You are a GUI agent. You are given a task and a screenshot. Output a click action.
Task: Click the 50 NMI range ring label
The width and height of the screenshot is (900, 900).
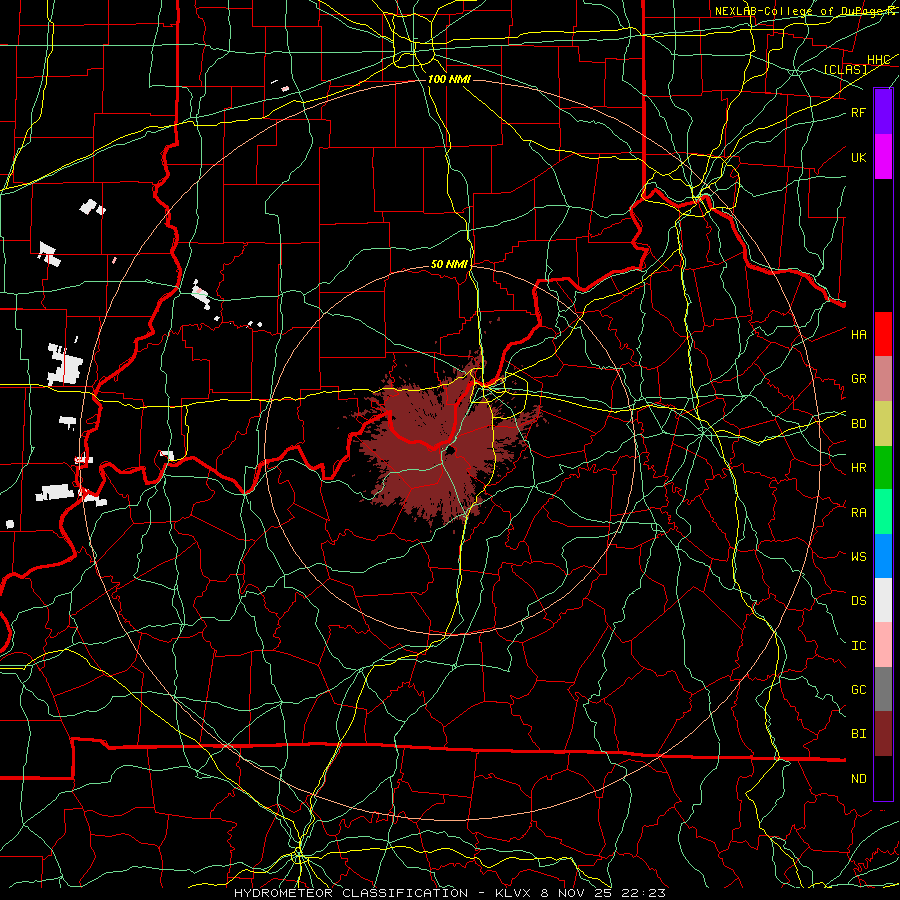(449, 265)
